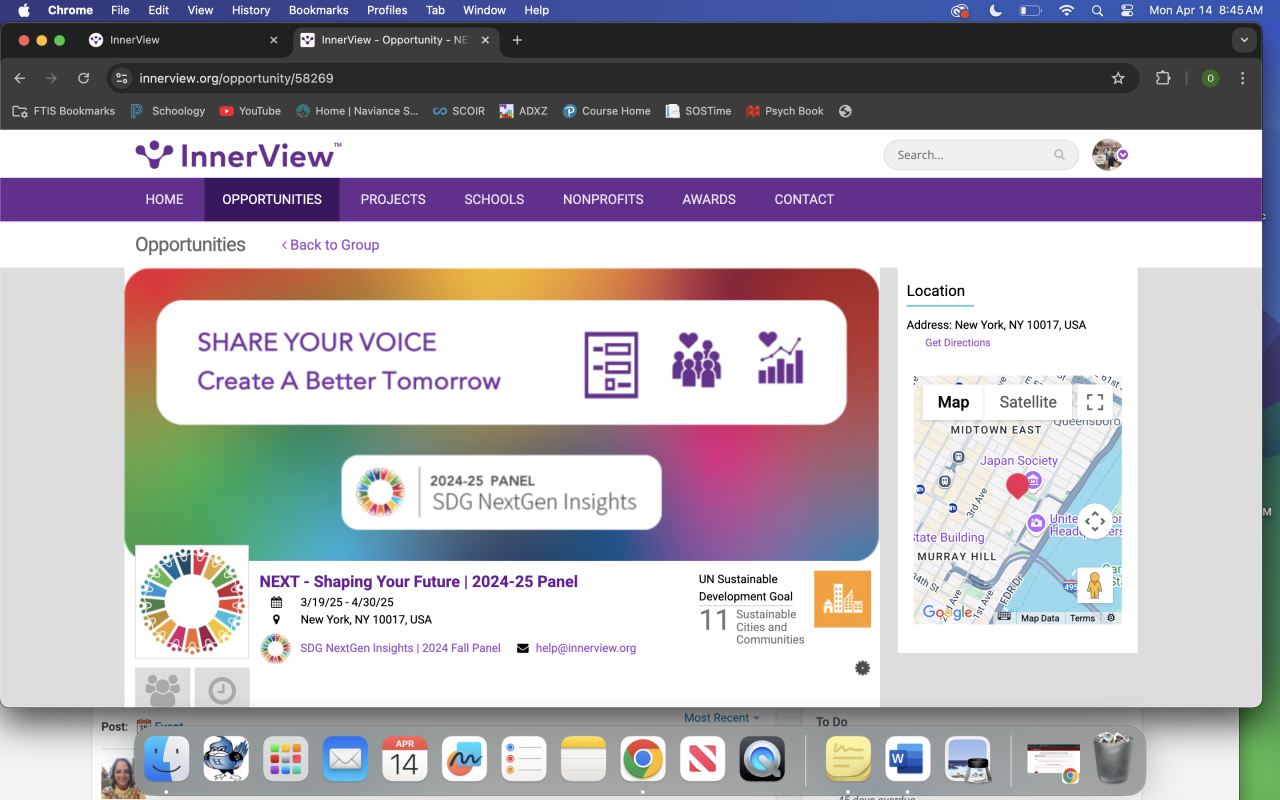
Task: Click the Back to Group link
Action: pyautogui.click(x=330, y=245)
